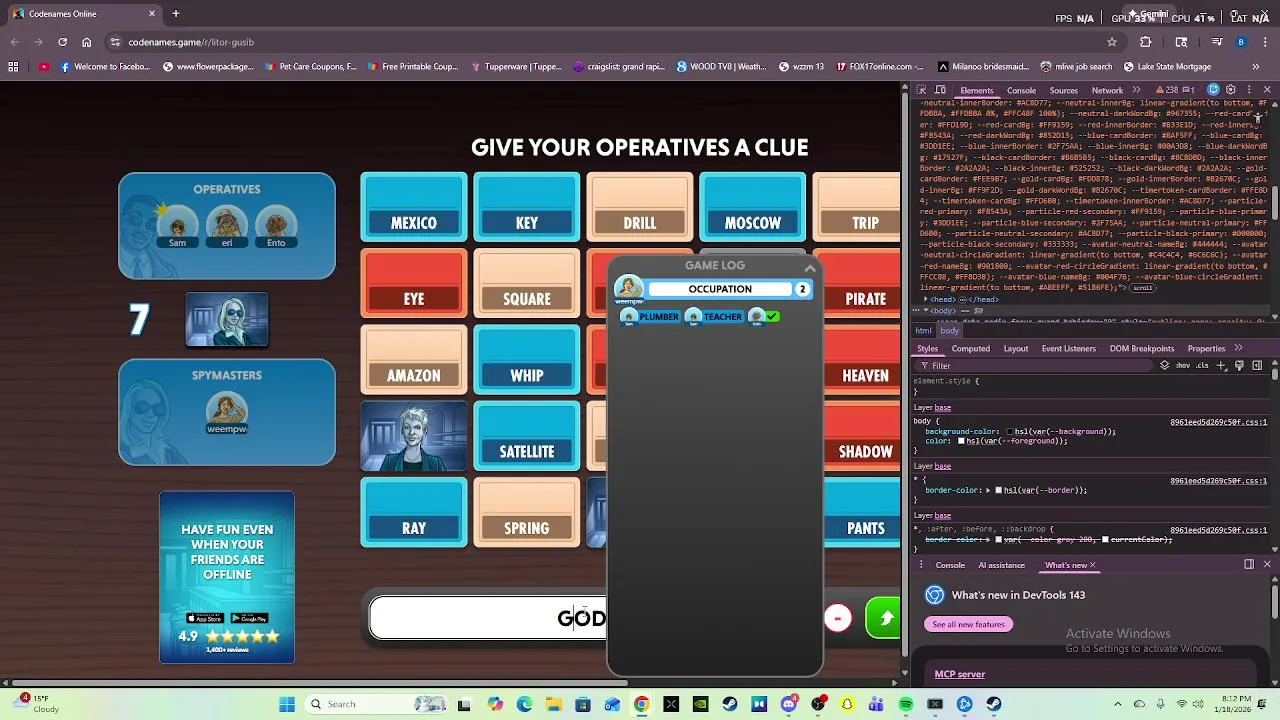1280x720 pixels.
Task: Open Discord from the taskbar
Action: point(789,704)
